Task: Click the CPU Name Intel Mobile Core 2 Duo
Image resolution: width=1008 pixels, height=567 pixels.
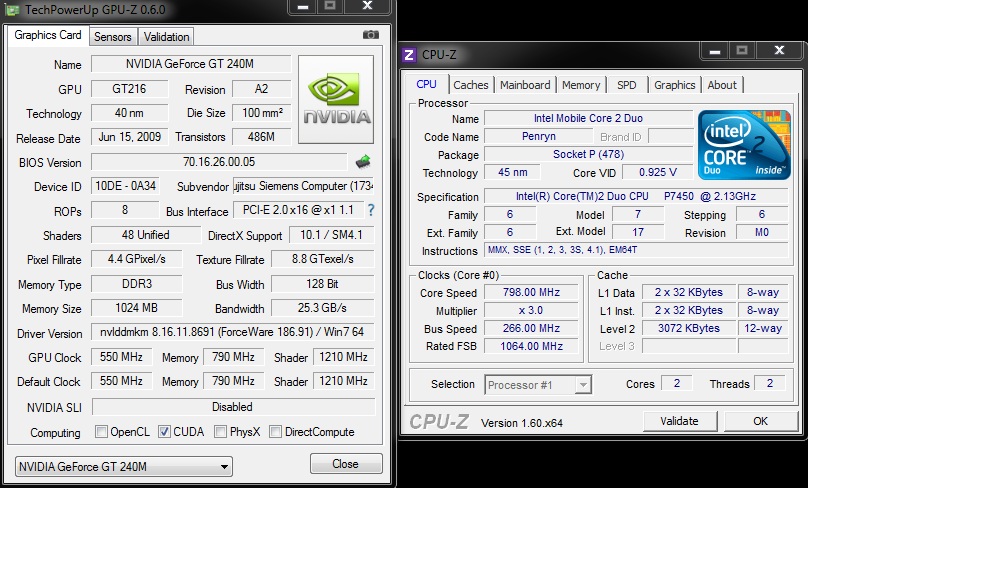Action: (588, 118)
